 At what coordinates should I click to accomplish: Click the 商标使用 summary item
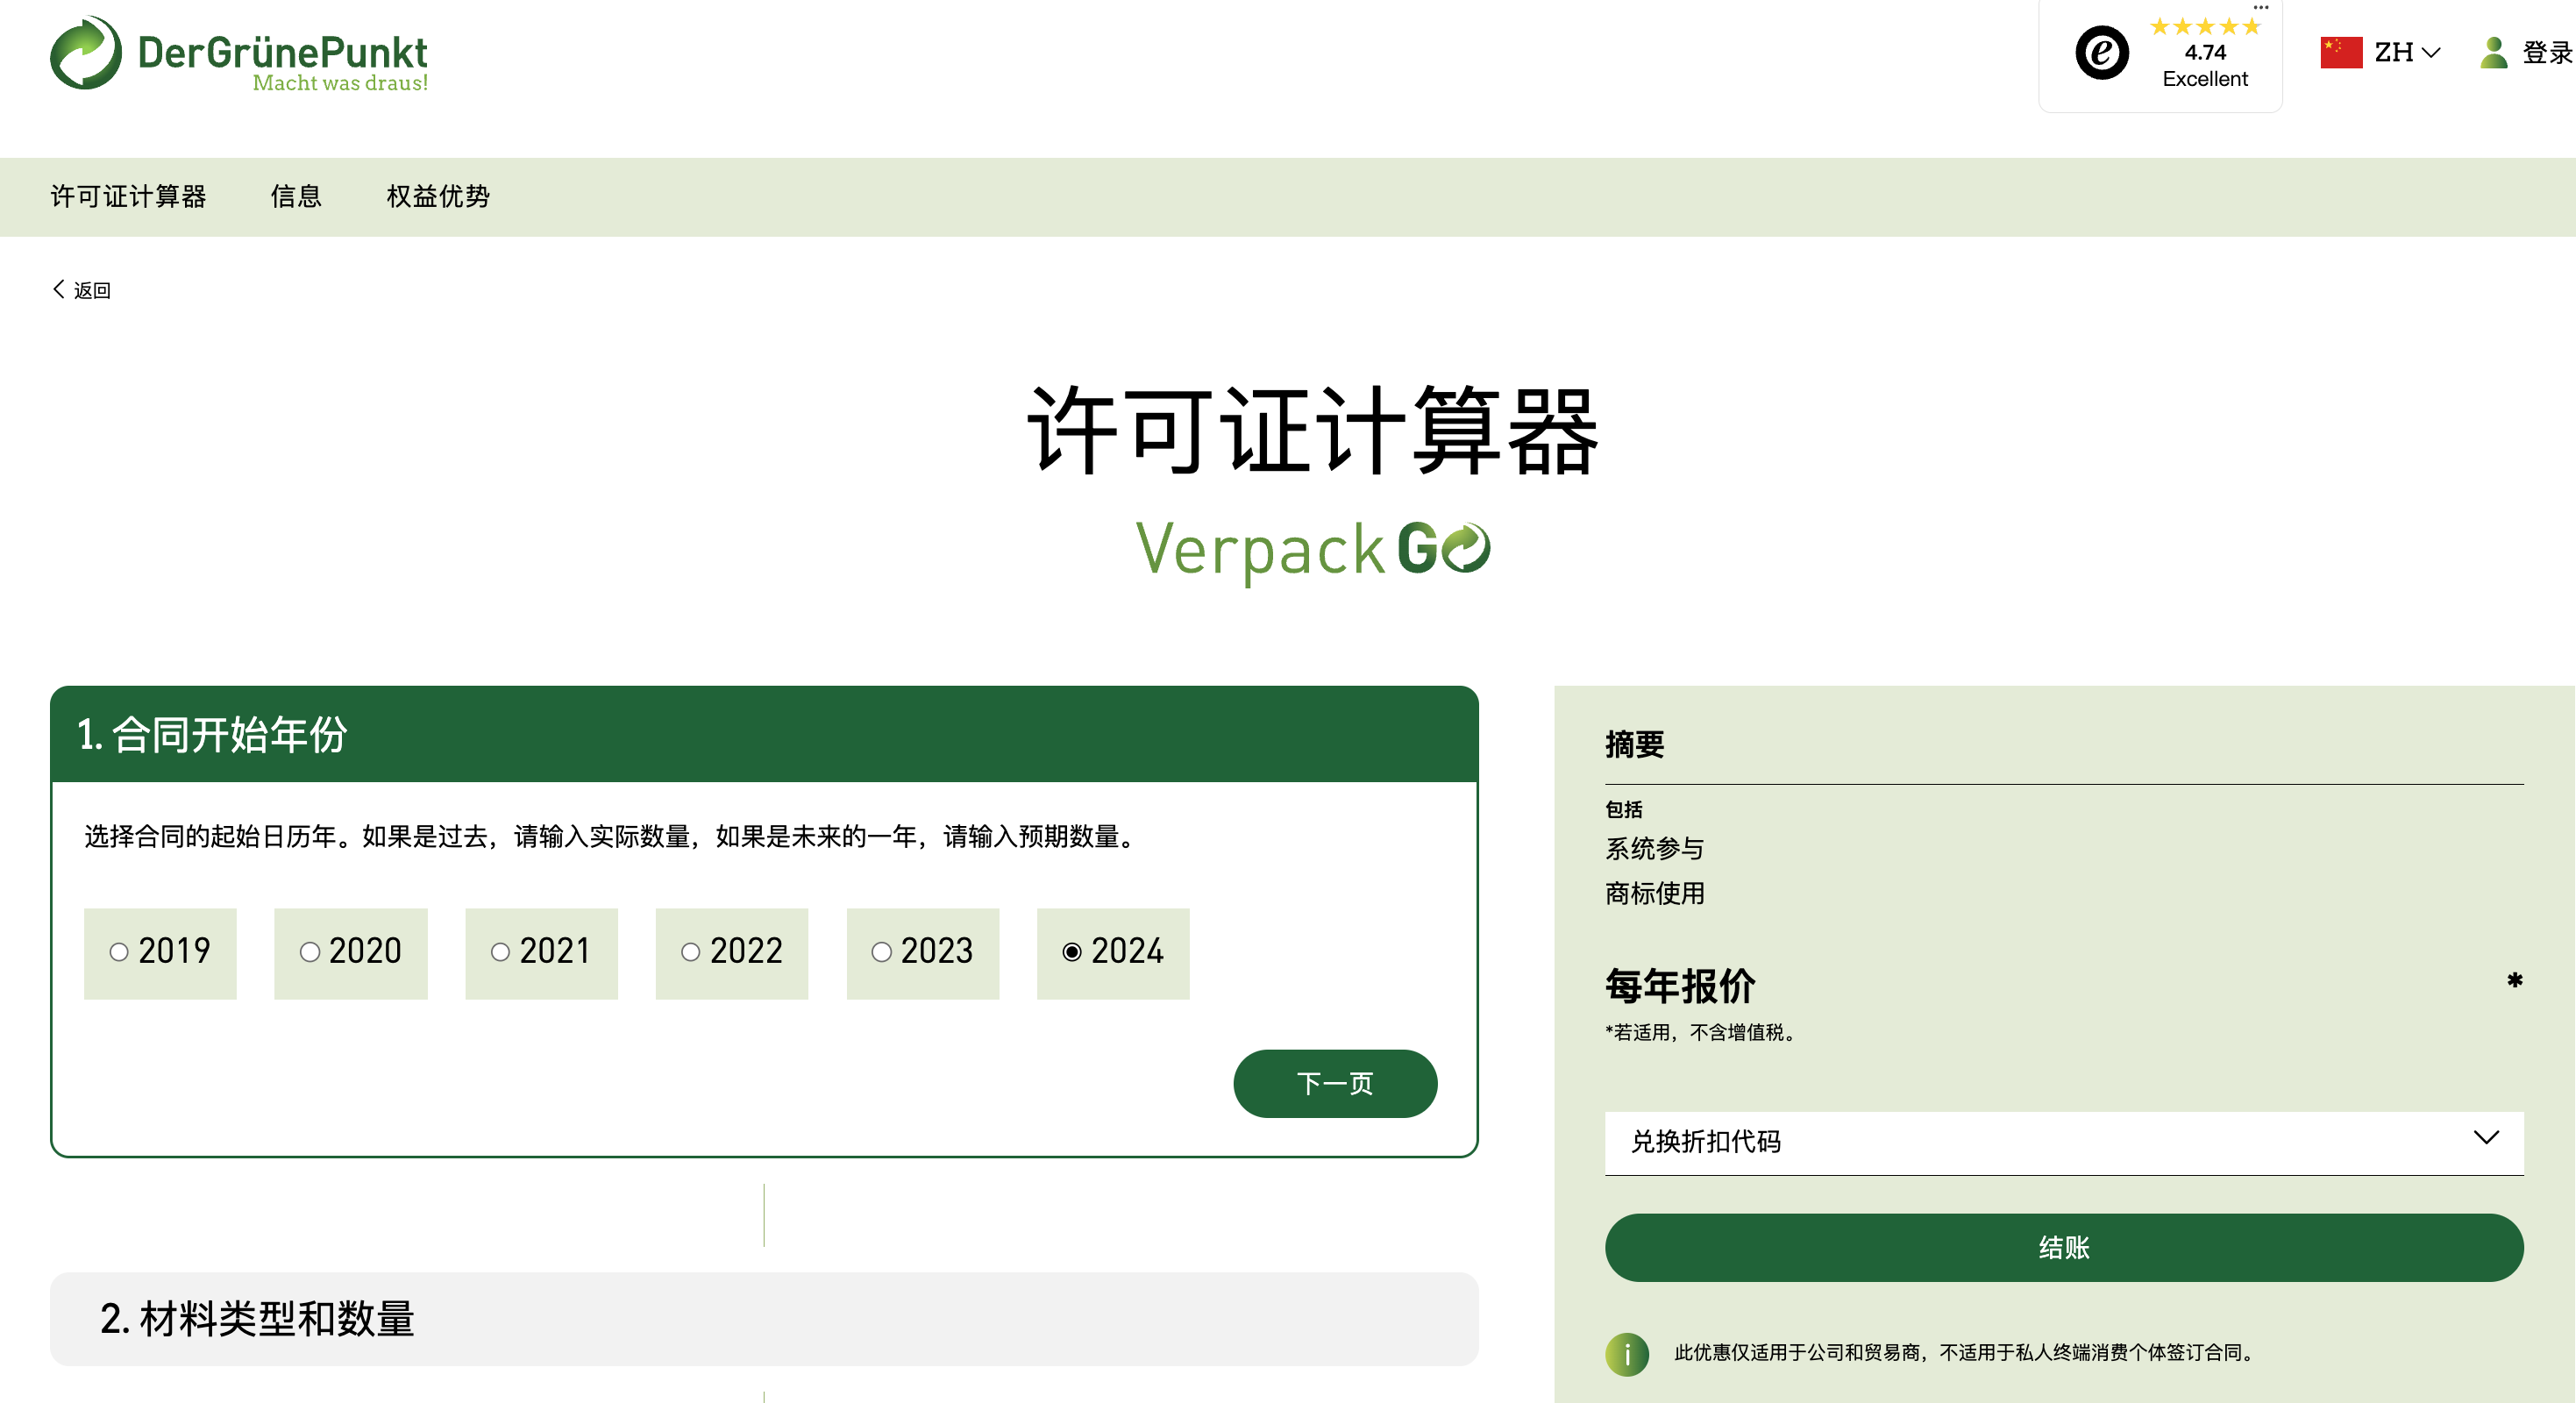1655,893
